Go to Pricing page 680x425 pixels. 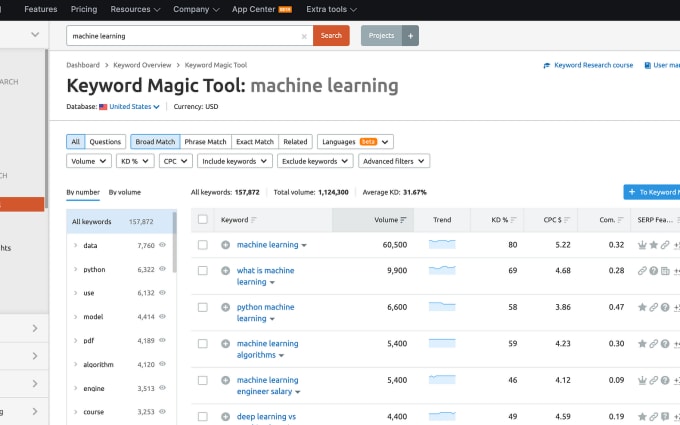point(84,10)
